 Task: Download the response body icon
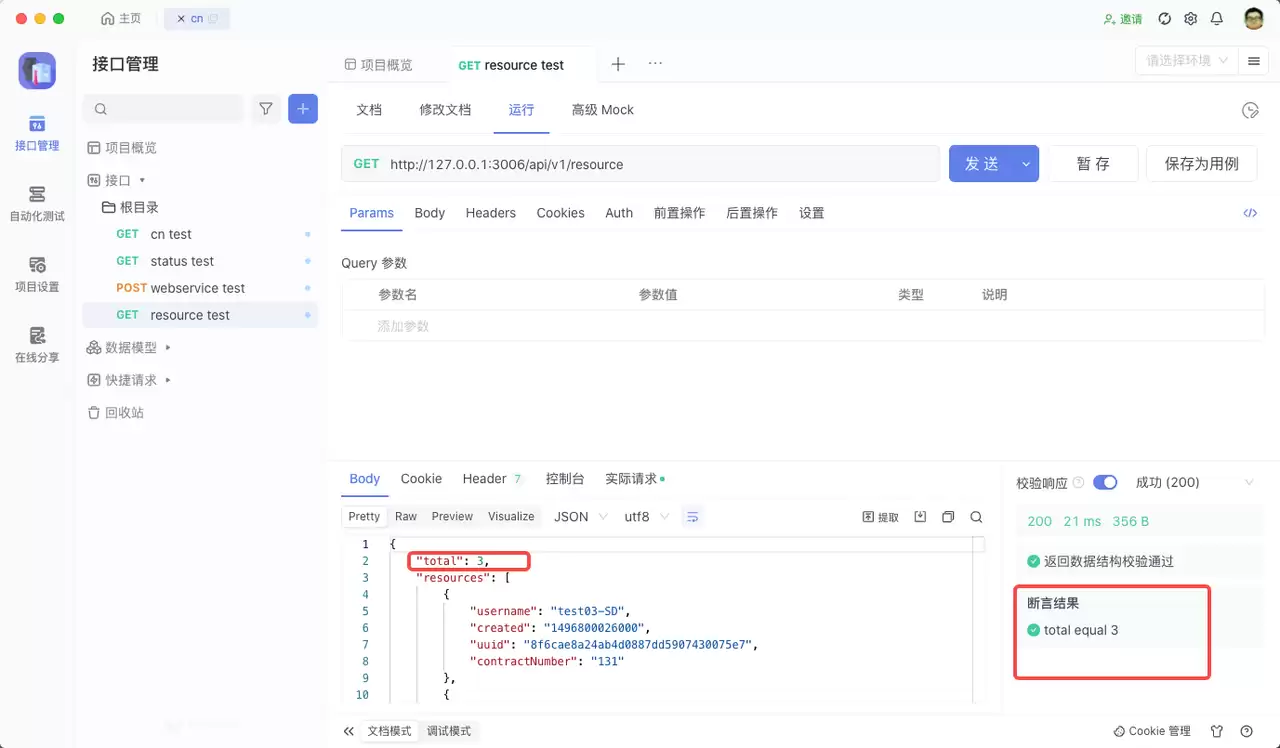coord(920,517)
